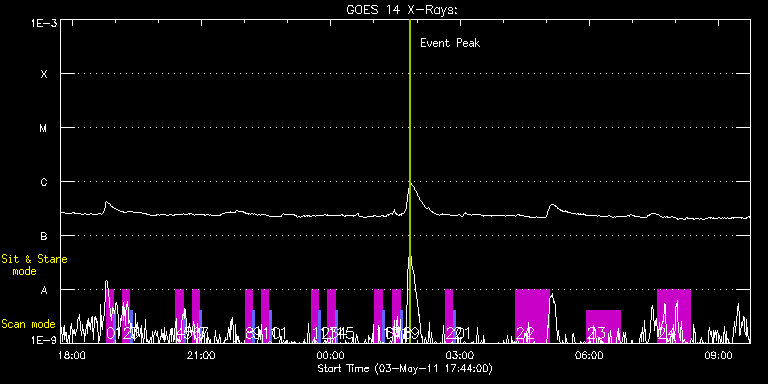This screenshot has width=768, height=384.
Task: Select the magenta scan block labeled 23
Action: (x=603, y=326)
